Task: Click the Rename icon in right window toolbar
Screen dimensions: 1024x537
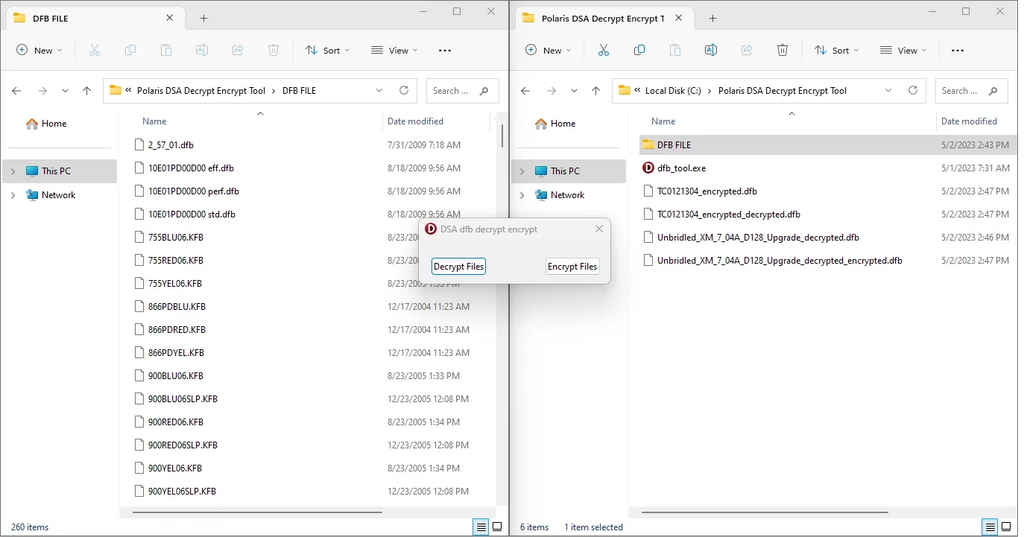Action: (x=711, y=50)
